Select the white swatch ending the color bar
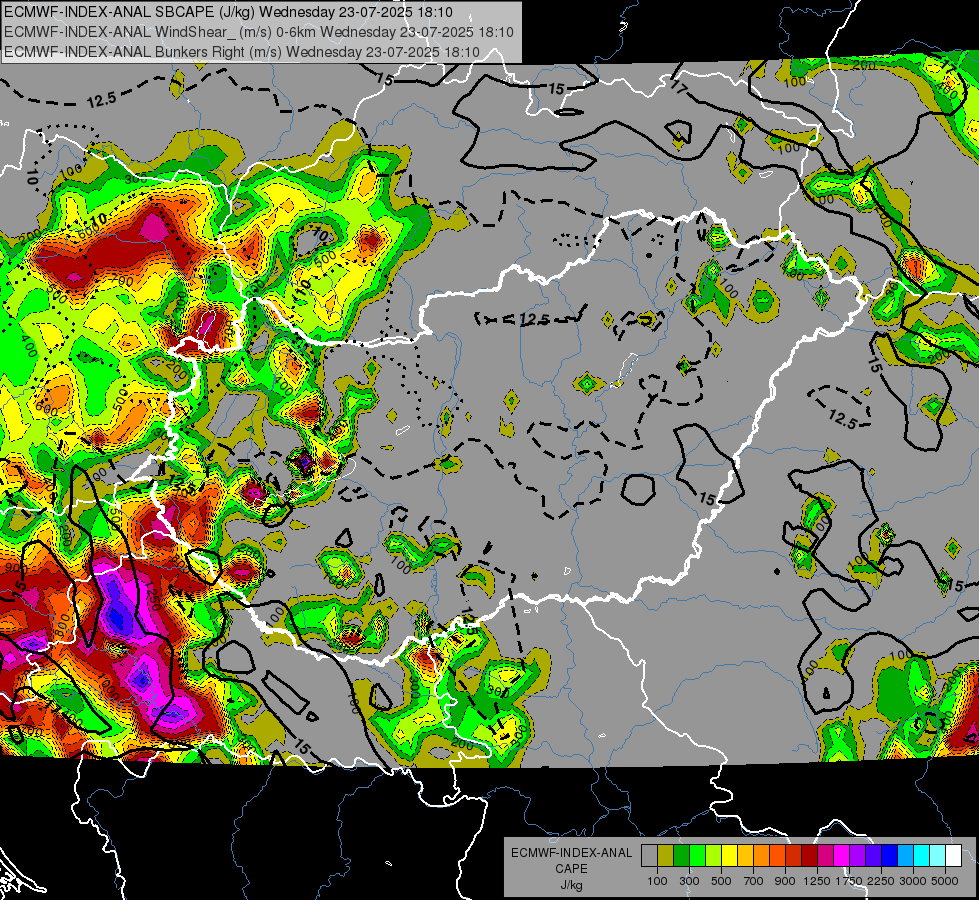Viewport: 979px width, 900px height. point(953,855)
